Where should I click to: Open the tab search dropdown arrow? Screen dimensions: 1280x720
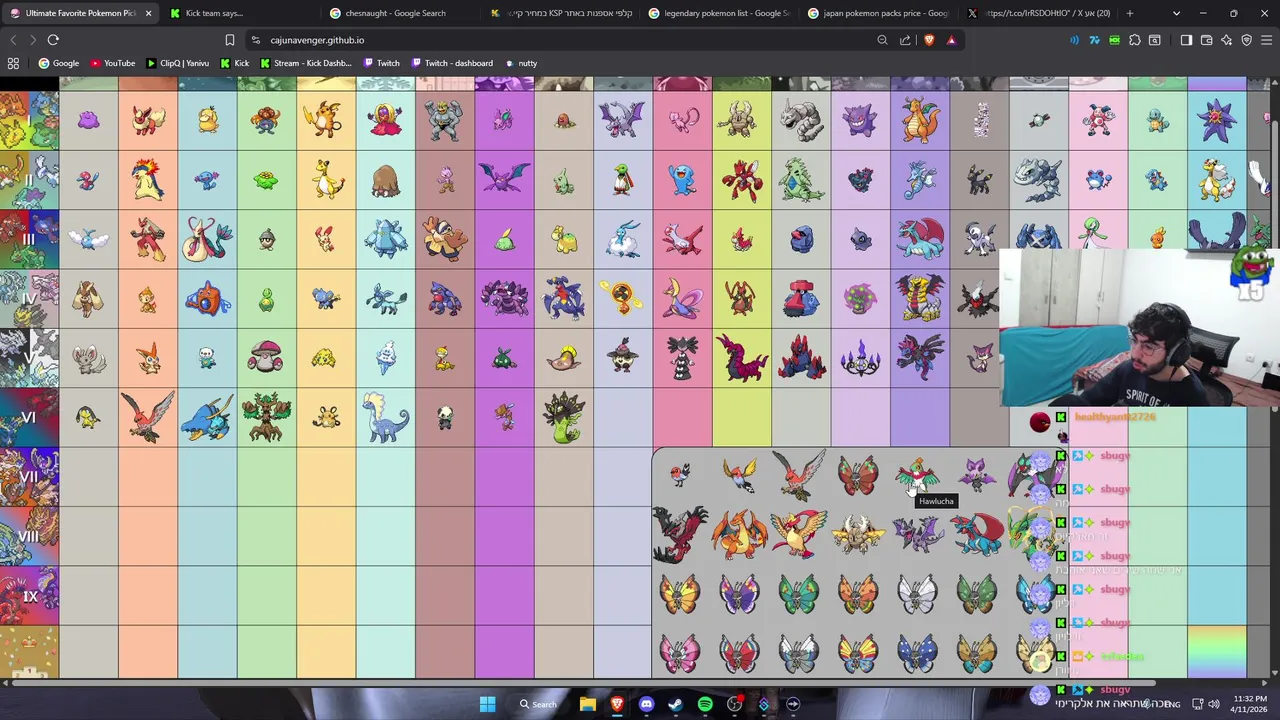tap(1176, 13)
